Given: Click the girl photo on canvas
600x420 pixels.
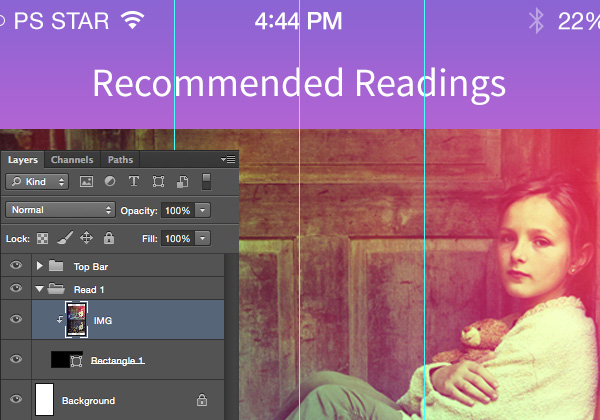Looking at the screenshot, I should point(419,274).
